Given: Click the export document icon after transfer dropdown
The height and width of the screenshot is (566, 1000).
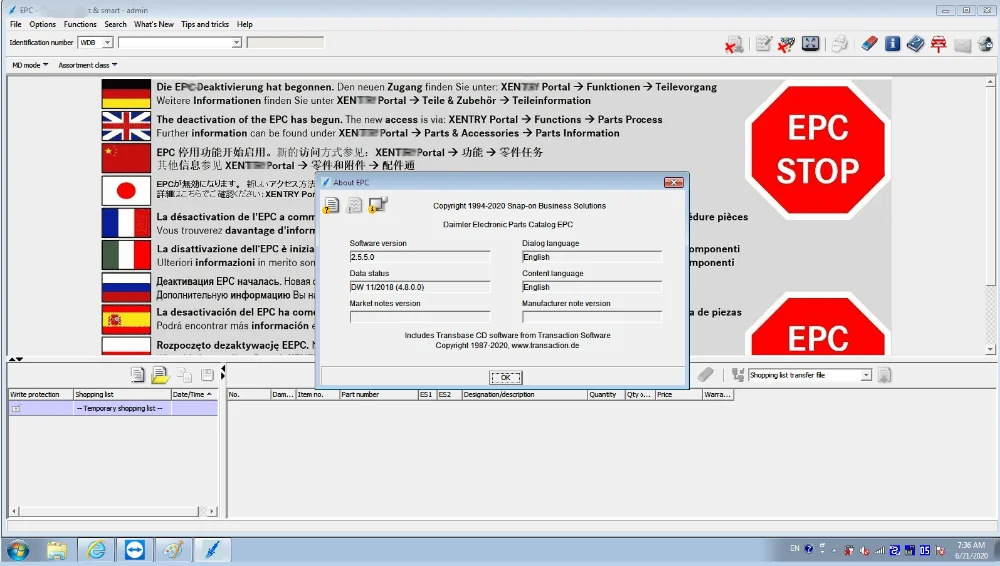Looking at the screenshot, I should pos(884,375).
